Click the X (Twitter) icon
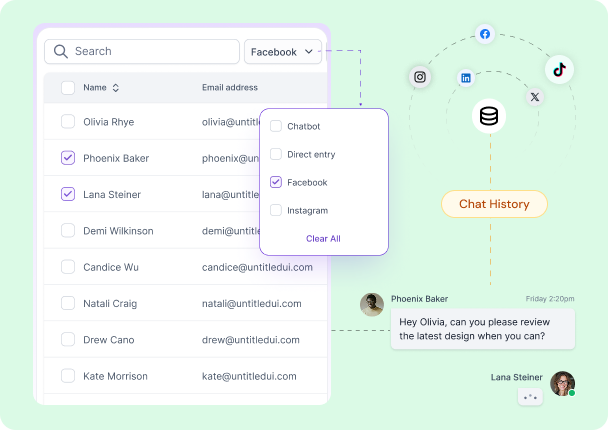The width and height of the screenshot is (608, 430). tap(535, 97)
